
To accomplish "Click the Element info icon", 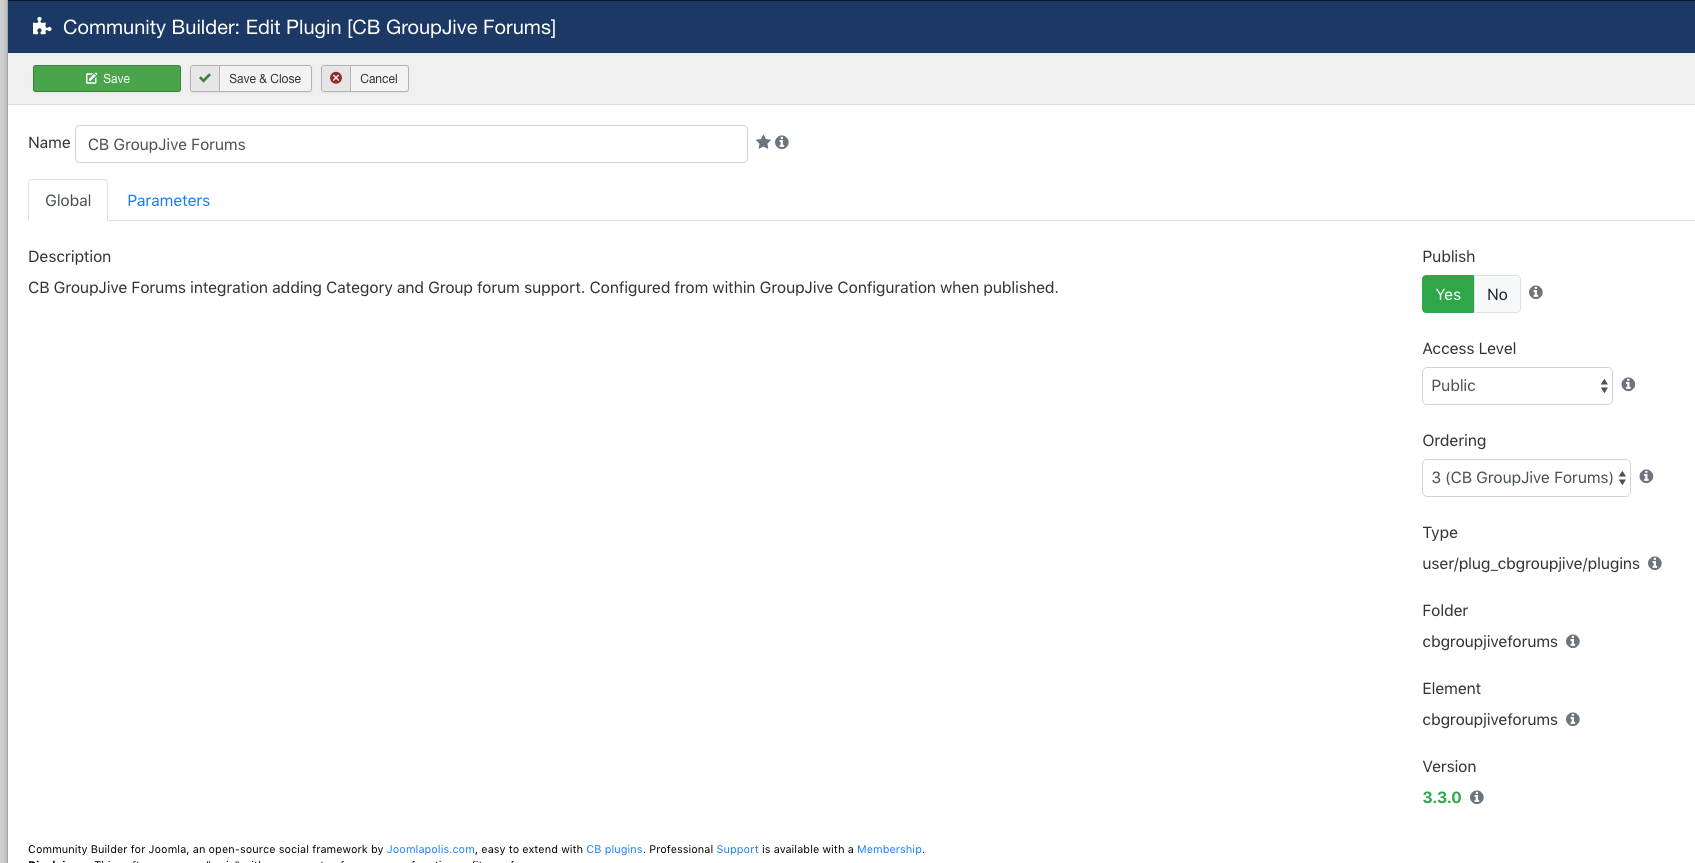I will [1573, 719].
